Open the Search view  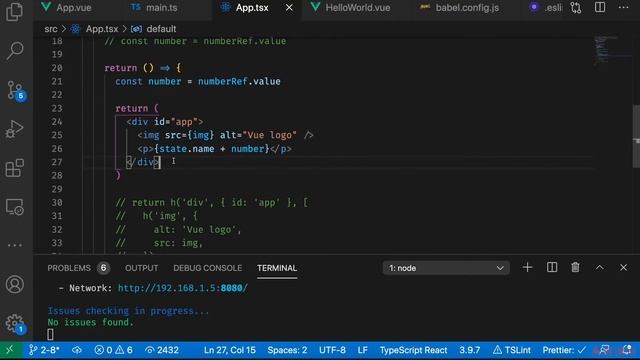[15, 51]
